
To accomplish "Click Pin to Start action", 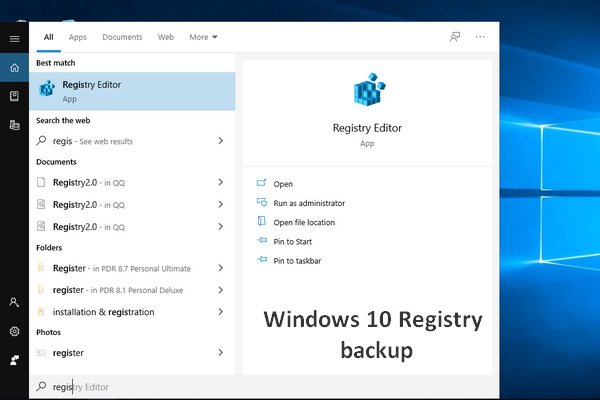I will coord(295,241).
